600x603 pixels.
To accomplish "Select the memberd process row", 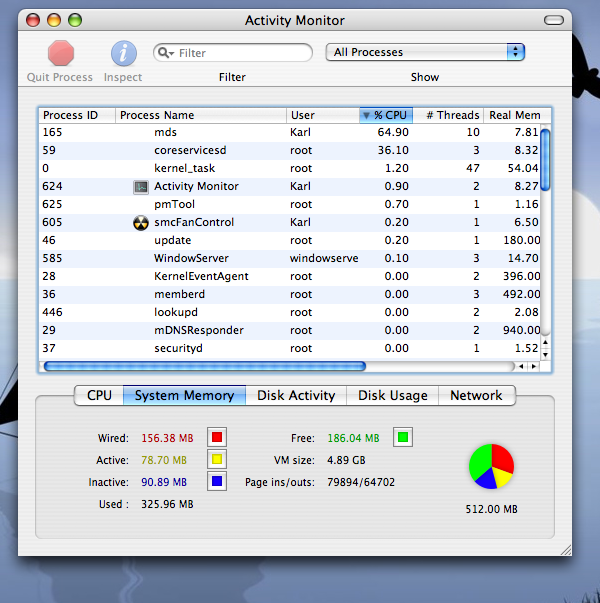I will 290,295.
